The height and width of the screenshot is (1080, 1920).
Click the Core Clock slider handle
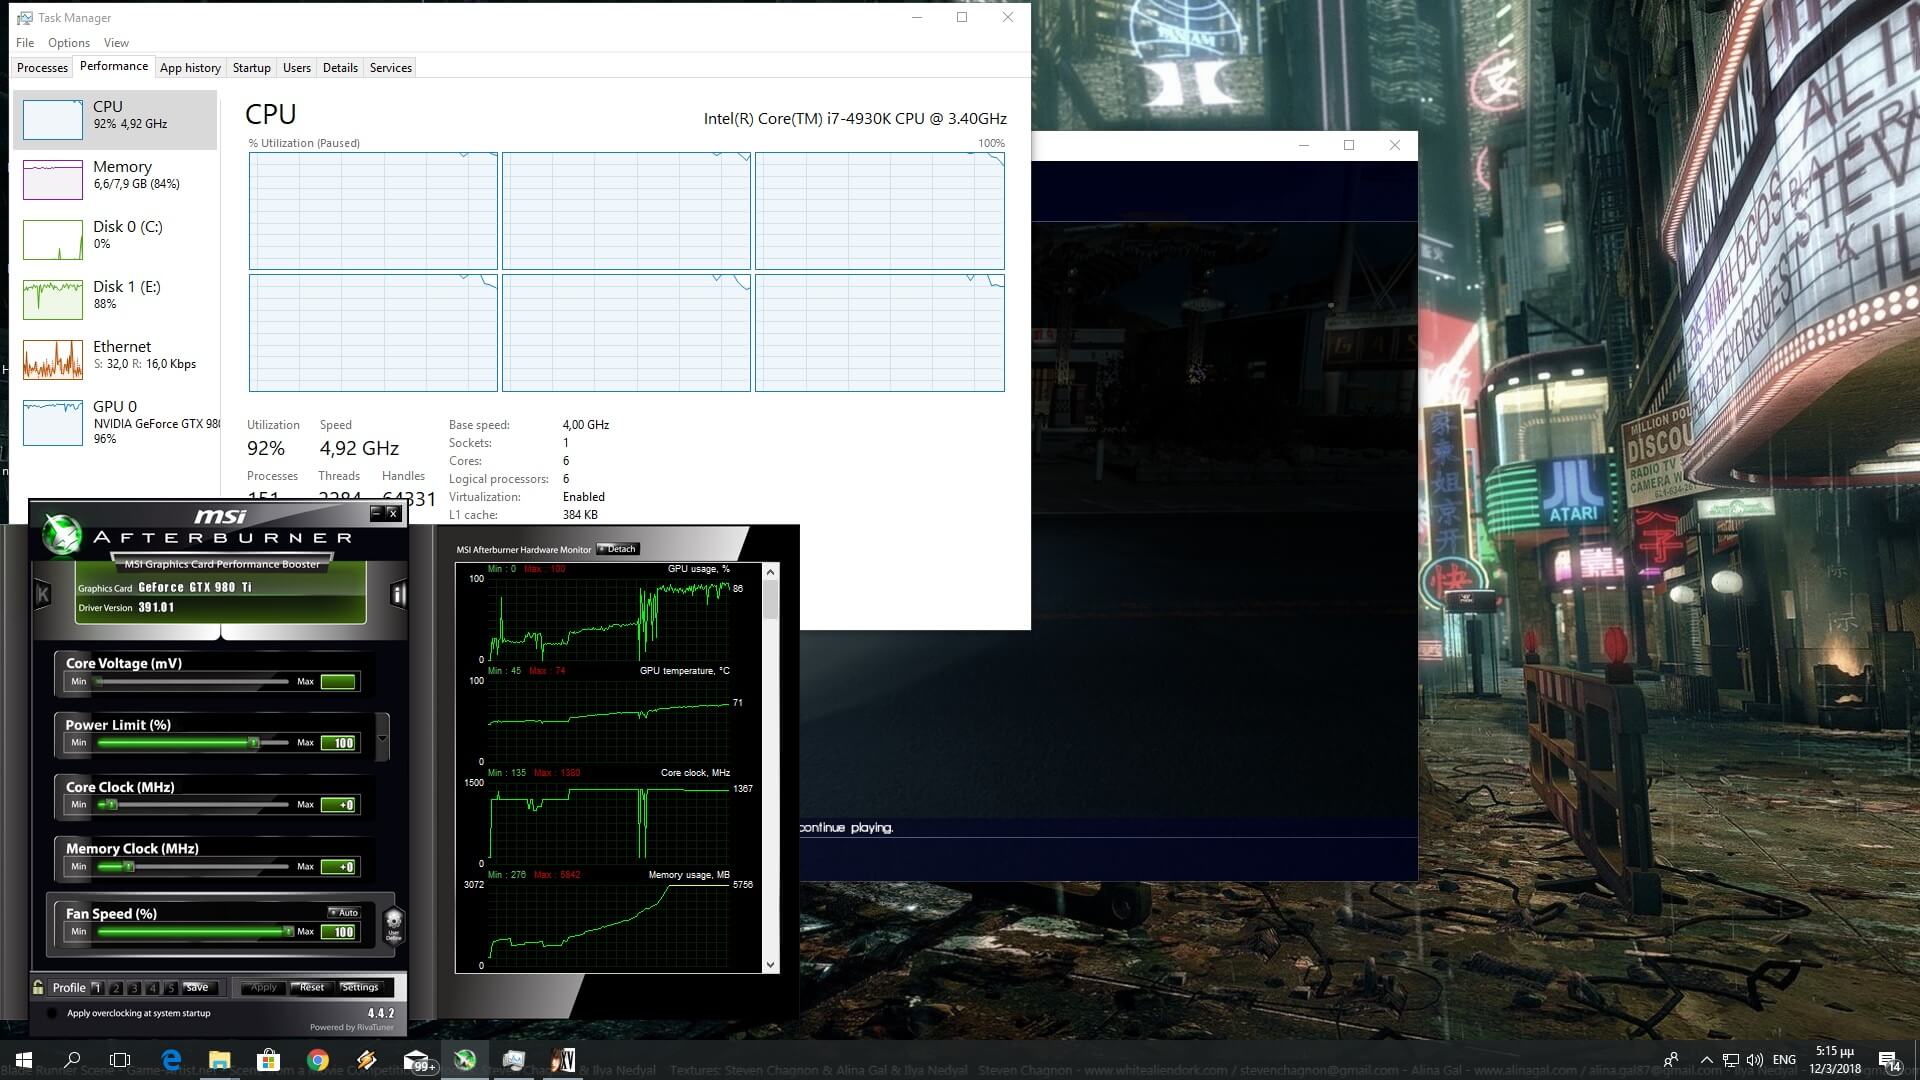point(111,804)
